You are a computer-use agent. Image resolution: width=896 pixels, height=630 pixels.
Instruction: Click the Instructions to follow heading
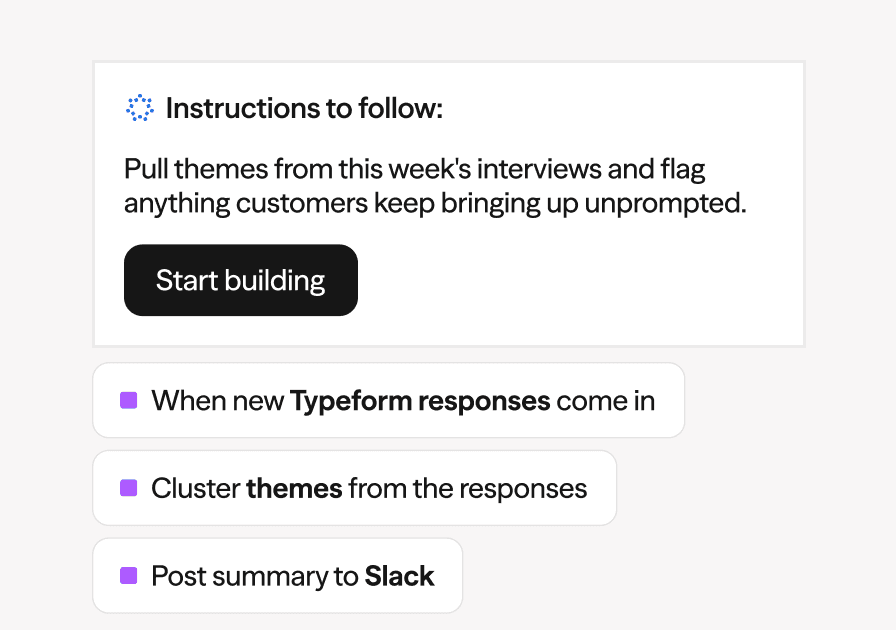[304, 109]
